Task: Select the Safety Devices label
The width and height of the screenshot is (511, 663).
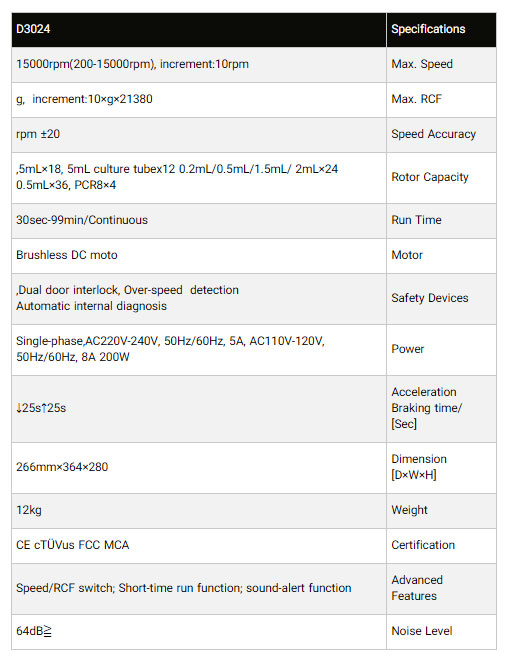Action: [429, 298]
